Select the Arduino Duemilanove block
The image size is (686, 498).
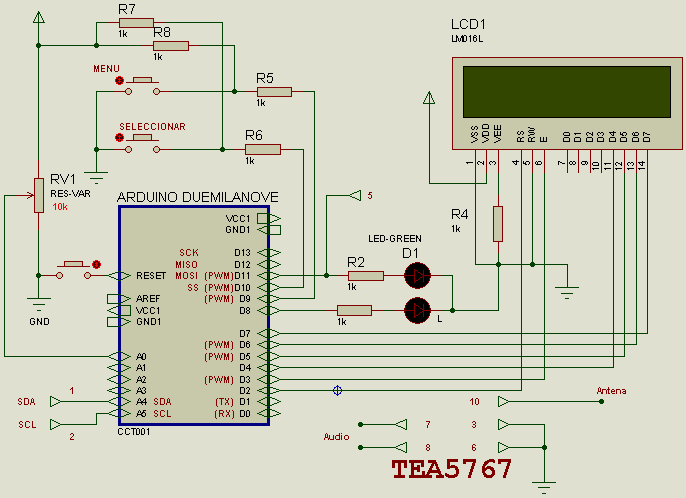[x=194, y=316]
